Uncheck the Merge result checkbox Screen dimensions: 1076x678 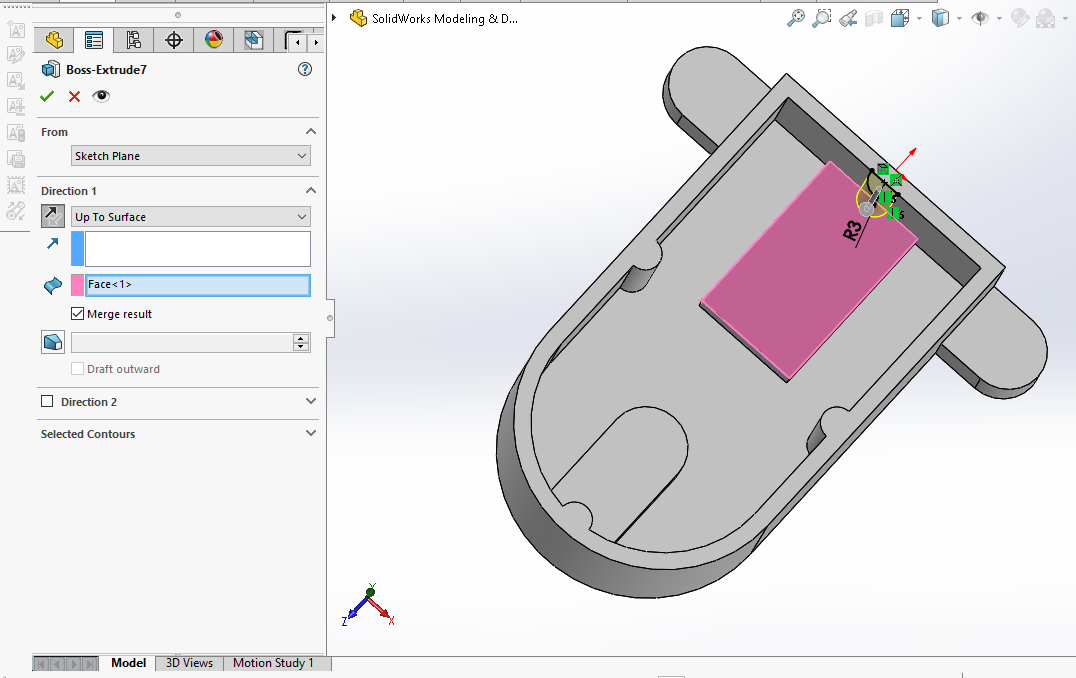(x=78, y=314)
